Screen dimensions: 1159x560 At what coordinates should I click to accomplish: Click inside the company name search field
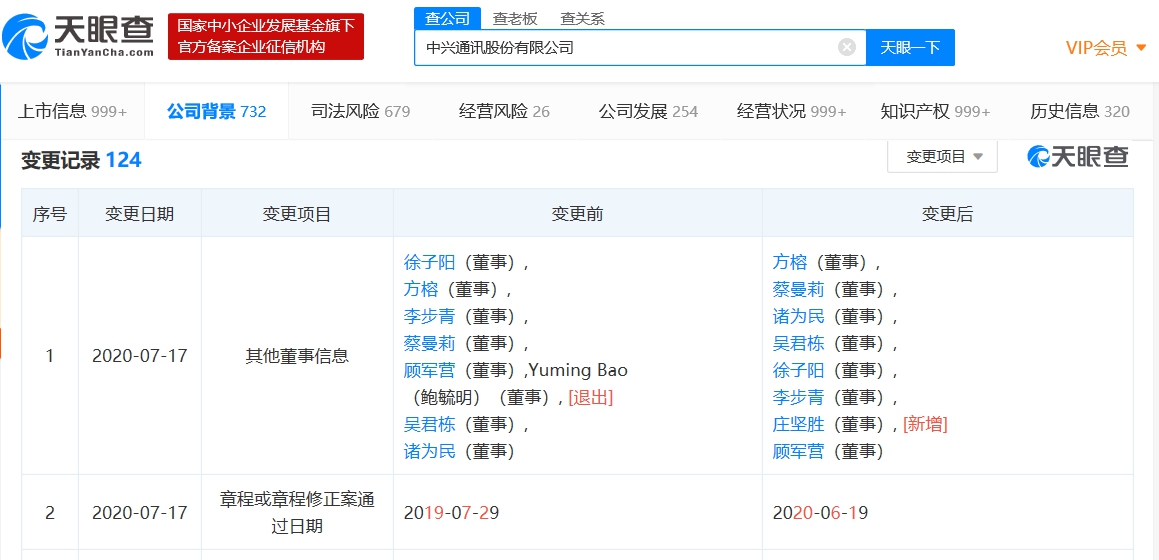coord(625,47)
